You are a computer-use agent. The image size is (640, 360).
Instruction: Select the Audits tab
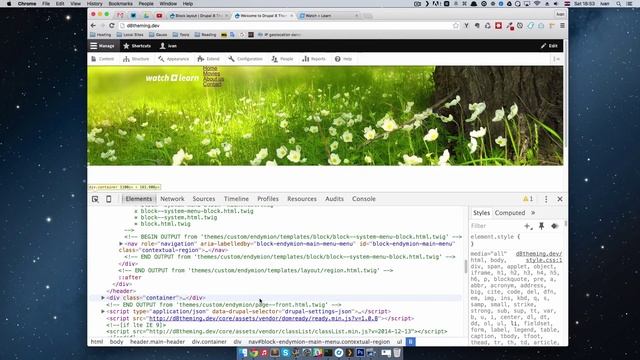[x=334, y=199]
